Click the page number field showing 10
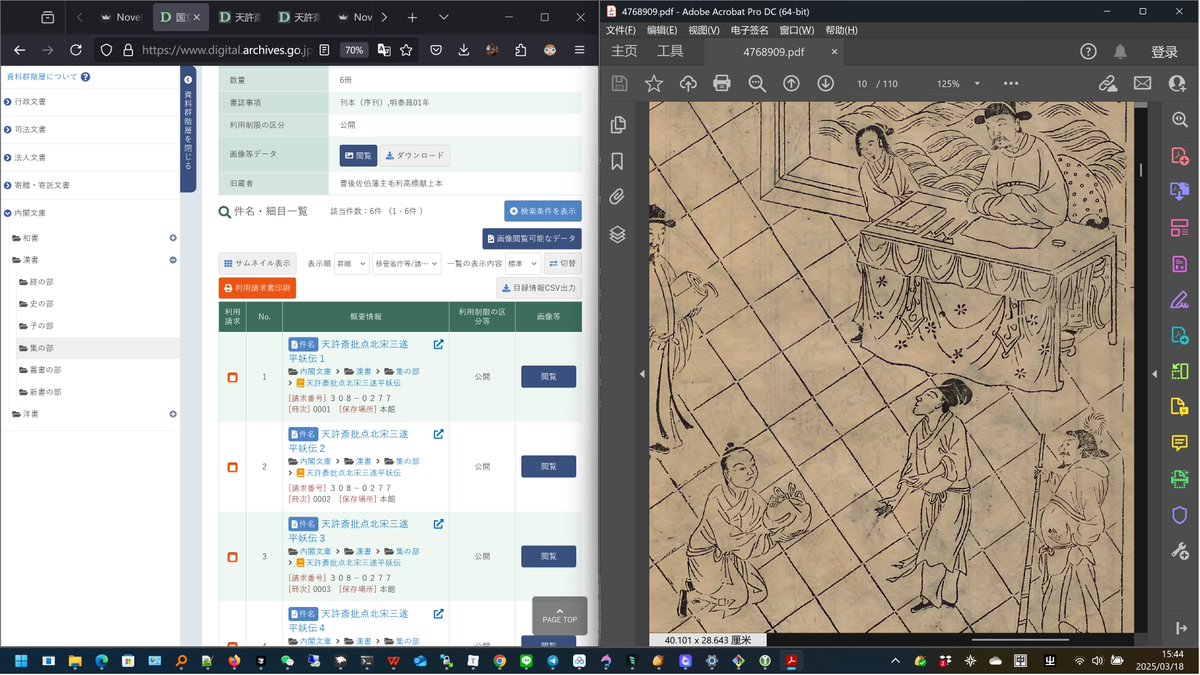 [x=862, y=84]
